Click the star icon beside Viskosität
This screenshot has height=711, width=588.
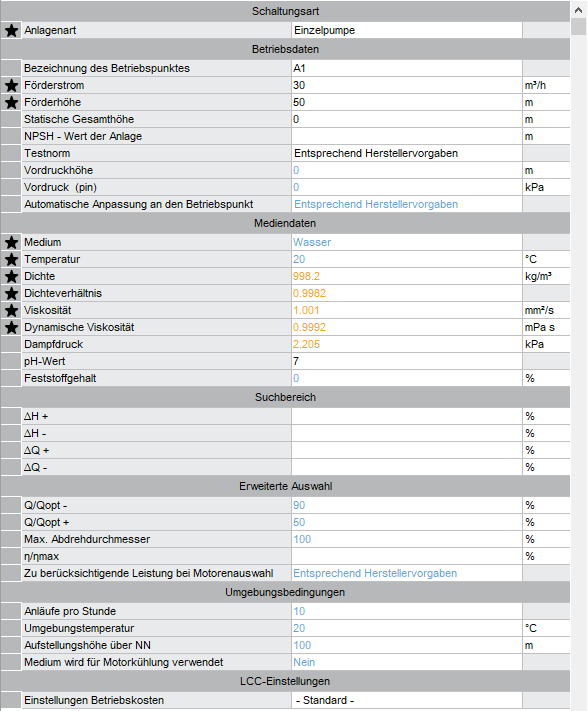11,310
